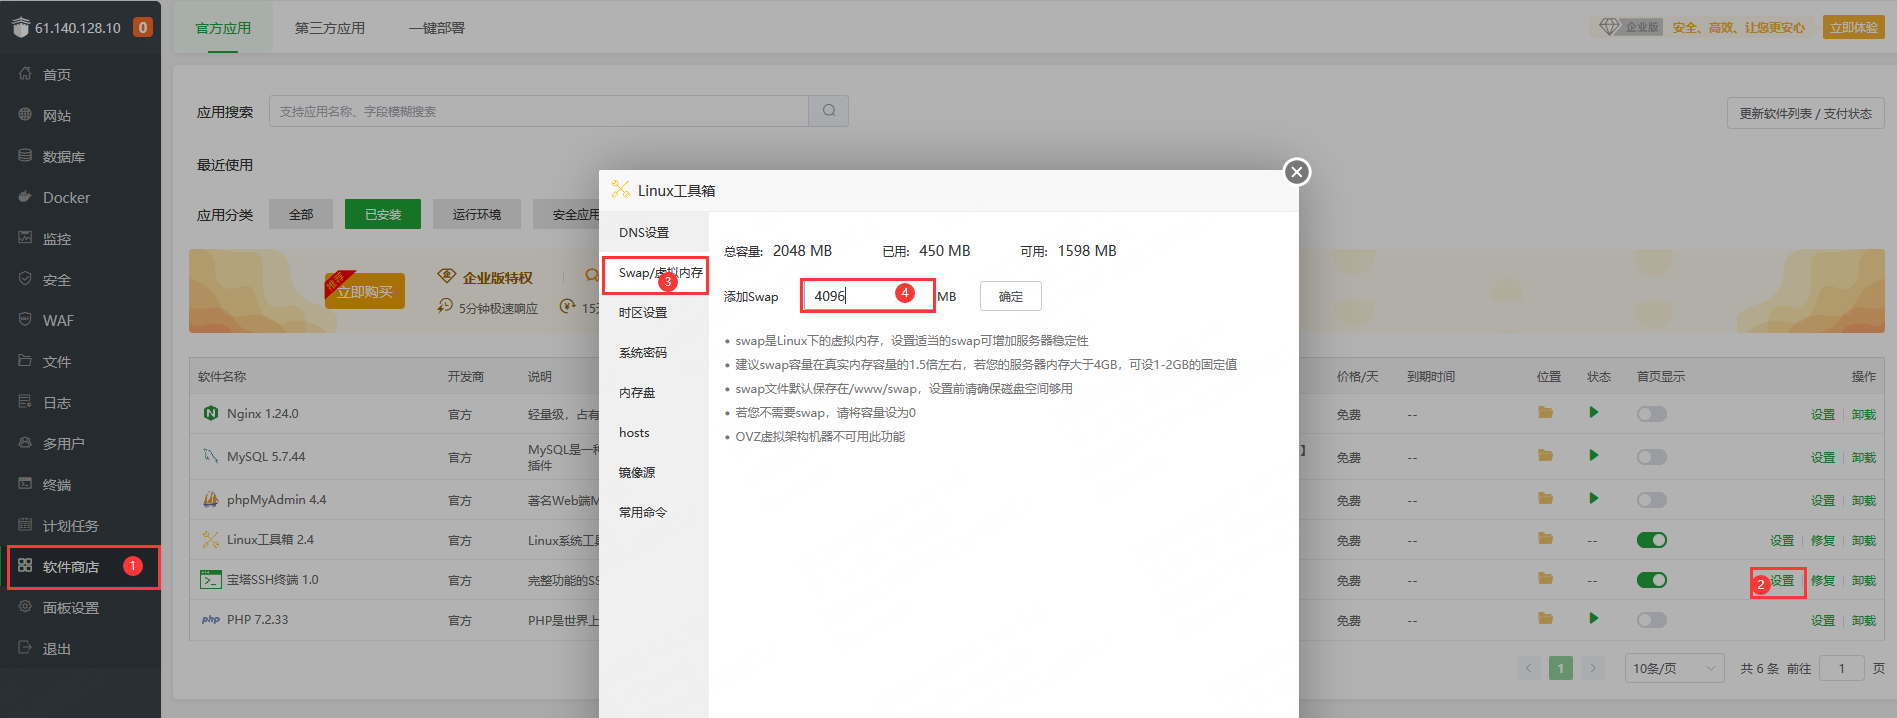Image resolution: width=1897 pixels, height=718 pixels.
Task: Click 设置 for Nginx row
Action: coord(1823,414)
